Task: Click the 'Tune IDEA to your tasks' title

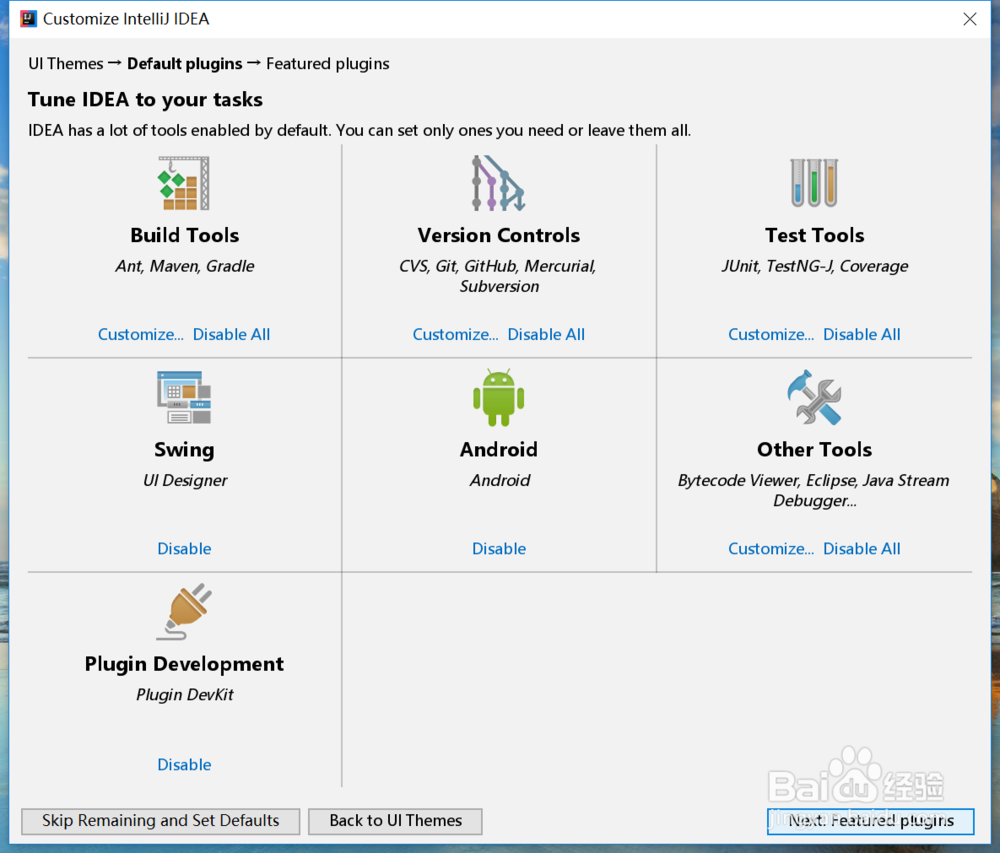Action: 145,99
